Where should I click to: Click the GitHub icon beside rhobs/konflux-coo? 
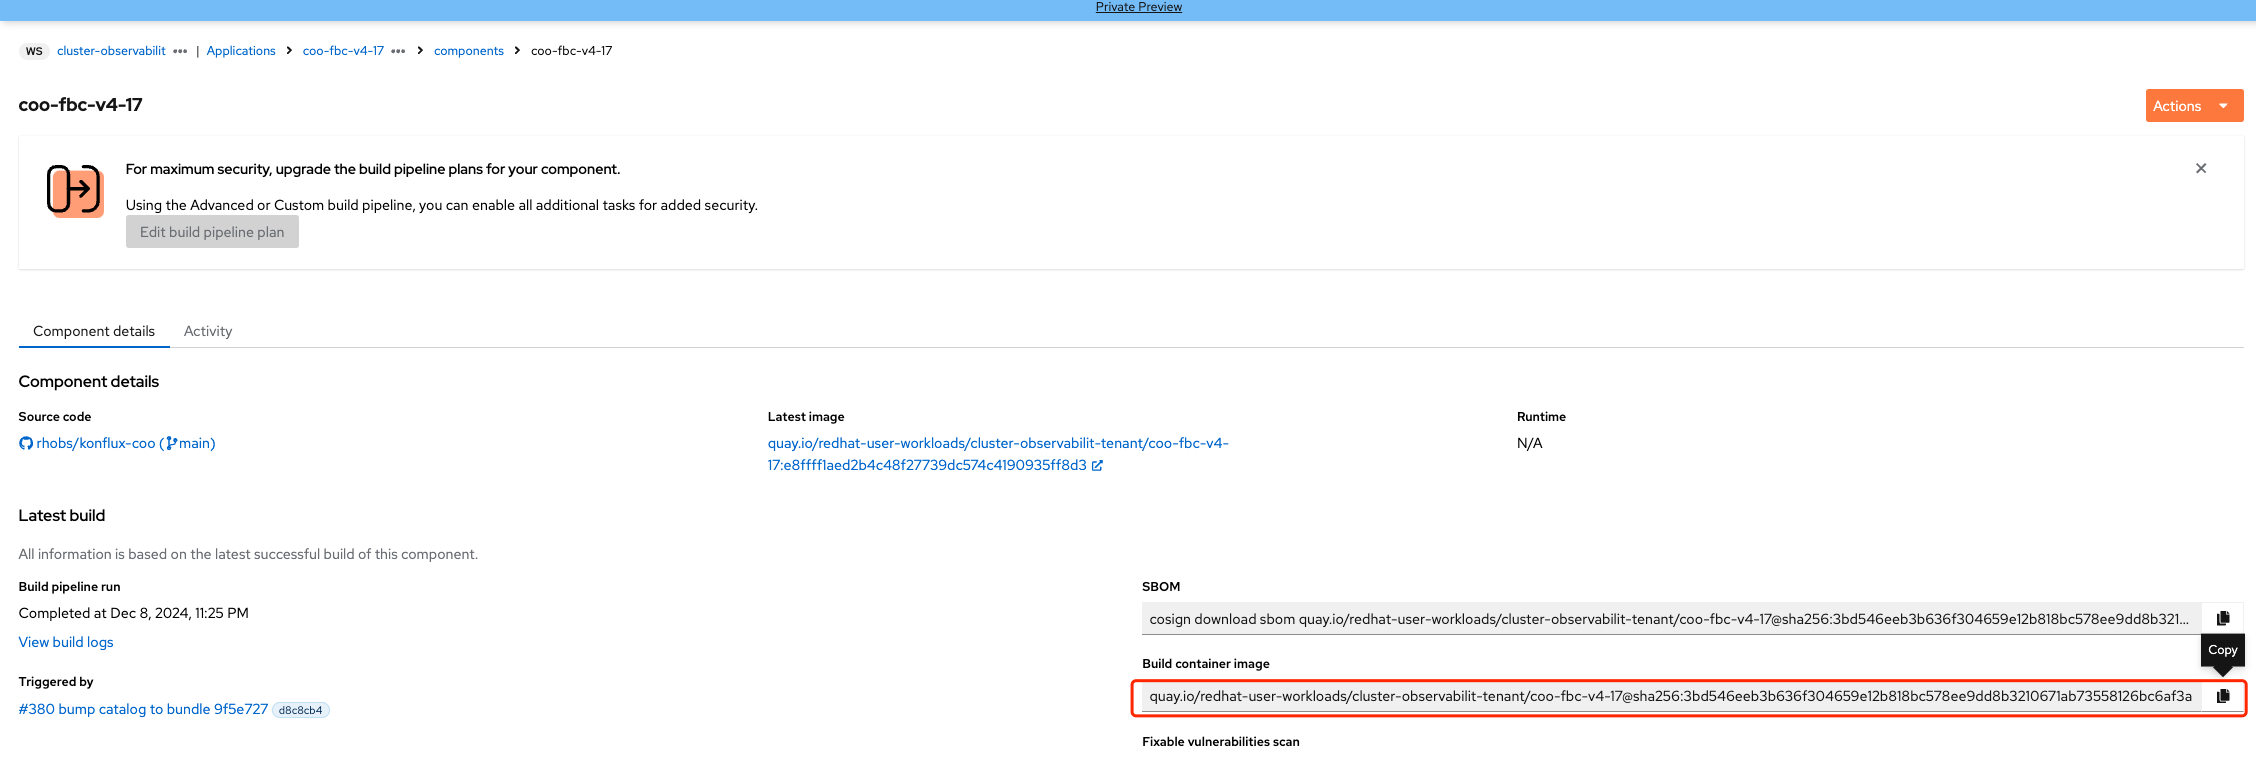pyautogui.click(x=26, y=443)
